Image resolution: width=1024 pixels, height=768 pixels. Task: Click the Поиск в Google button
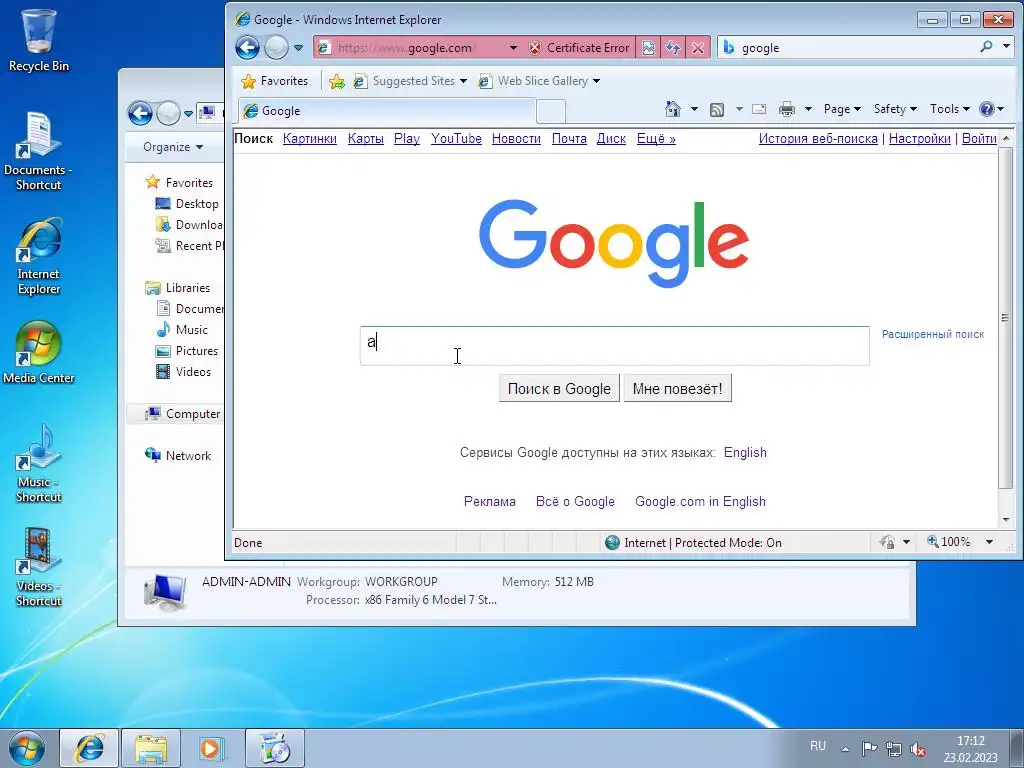pos(559,389)
